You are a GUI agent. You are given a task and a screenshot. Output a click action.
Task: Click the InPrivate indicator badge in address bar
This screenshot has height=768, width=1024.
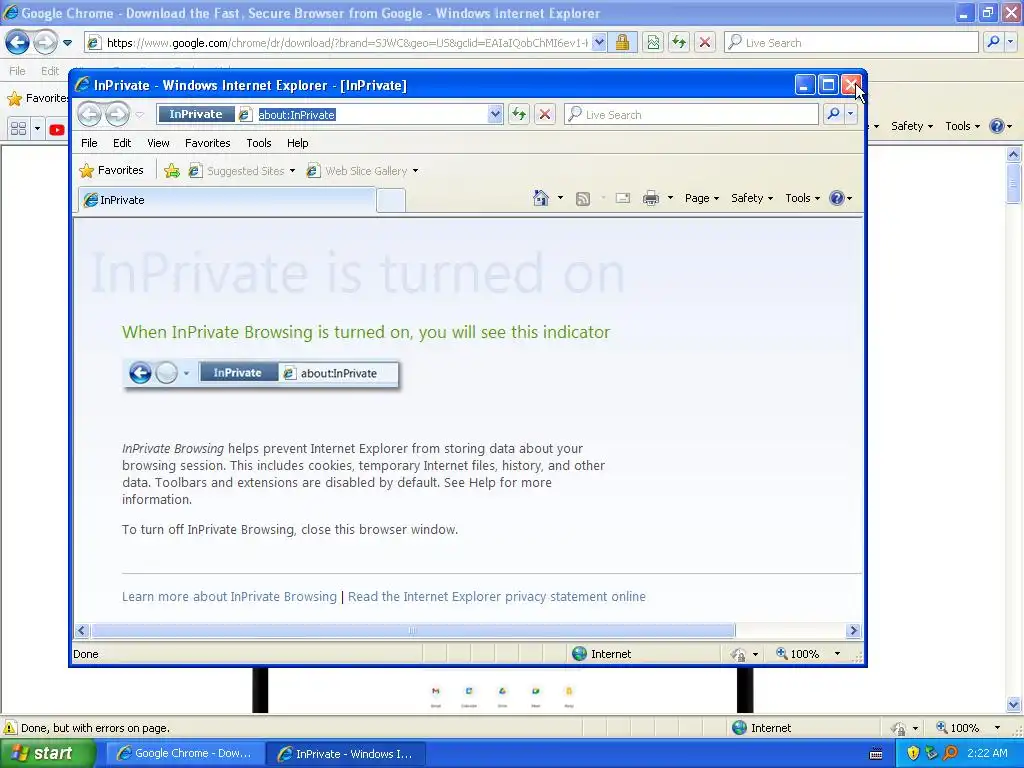point(196,114)
